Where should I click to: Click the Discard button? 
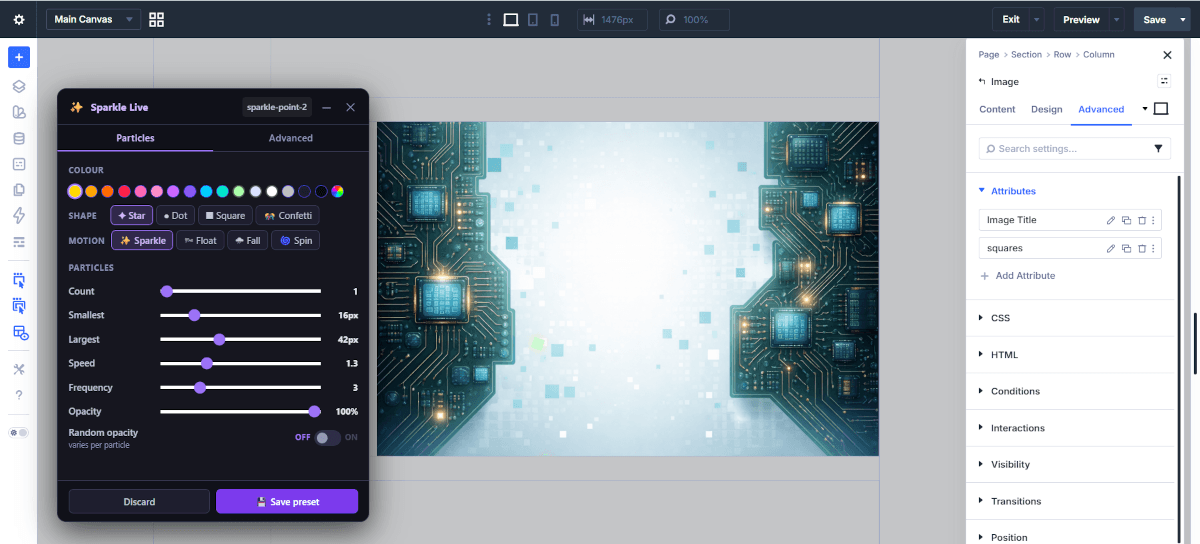click(x=139, y=501)
